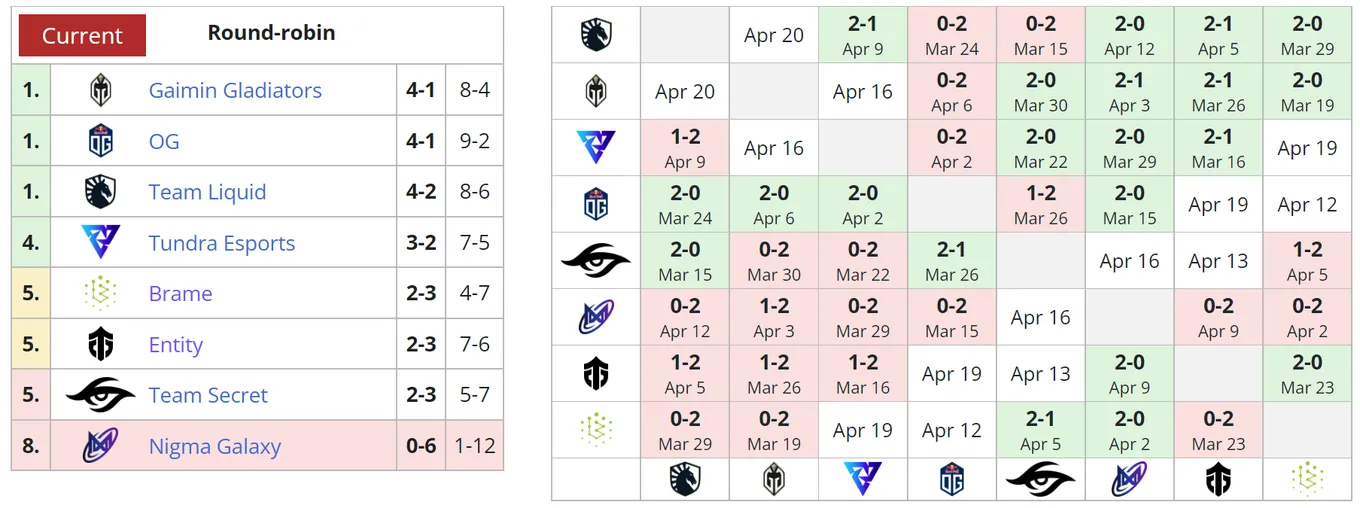This screenshot has width=1360, height=508.
Task: Click the Brame logo in crosstable left column
Action: click(x=596, y=430)
